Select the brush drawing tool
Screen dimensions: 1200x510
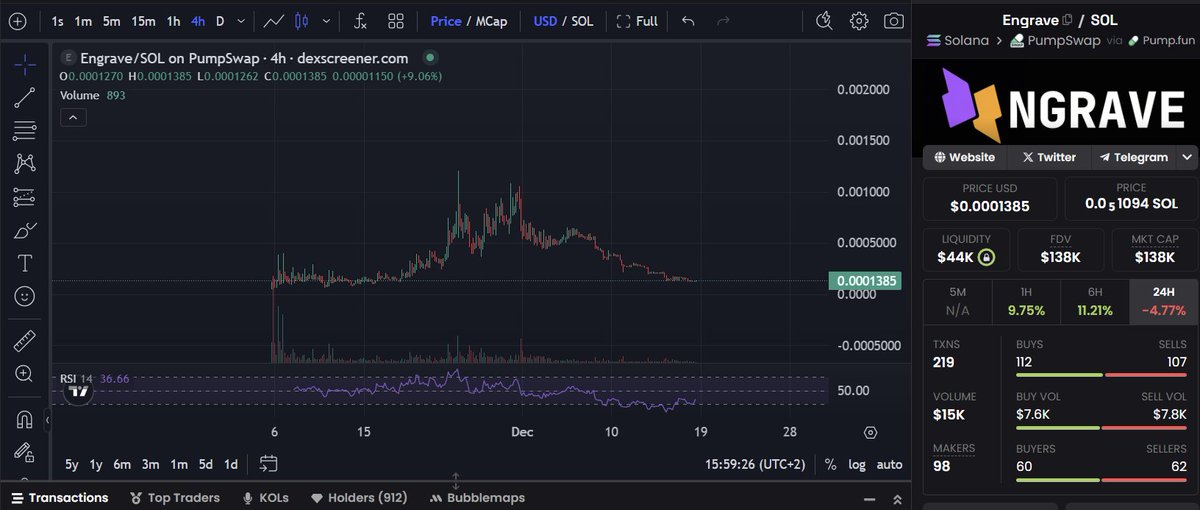click(25, 230)
